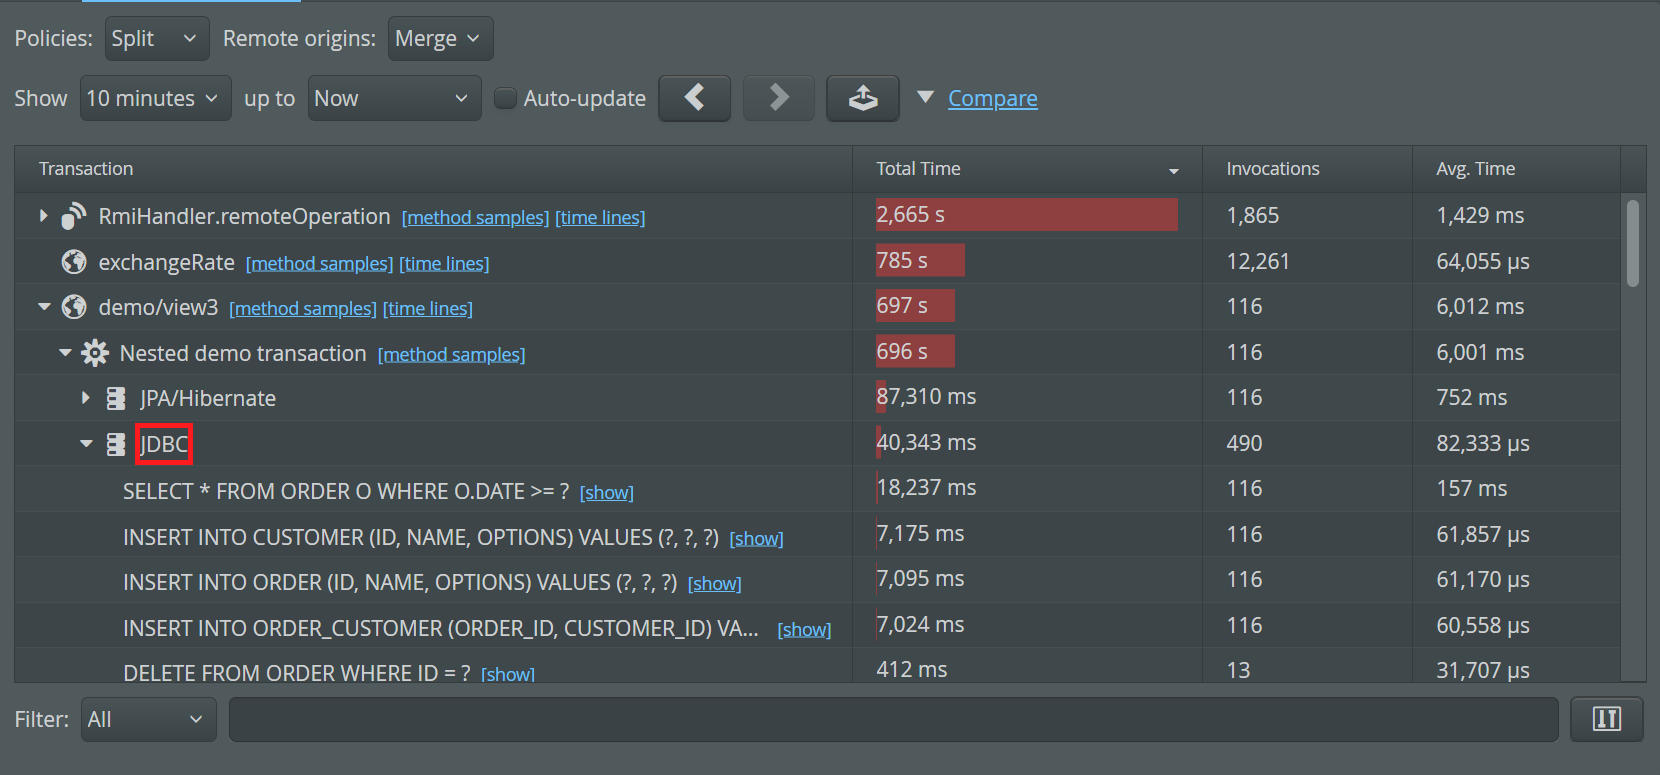This screenshot has height=775, width=1660.
Task: Sort by the Transaction column header
Action: click(x=433, y=169)
